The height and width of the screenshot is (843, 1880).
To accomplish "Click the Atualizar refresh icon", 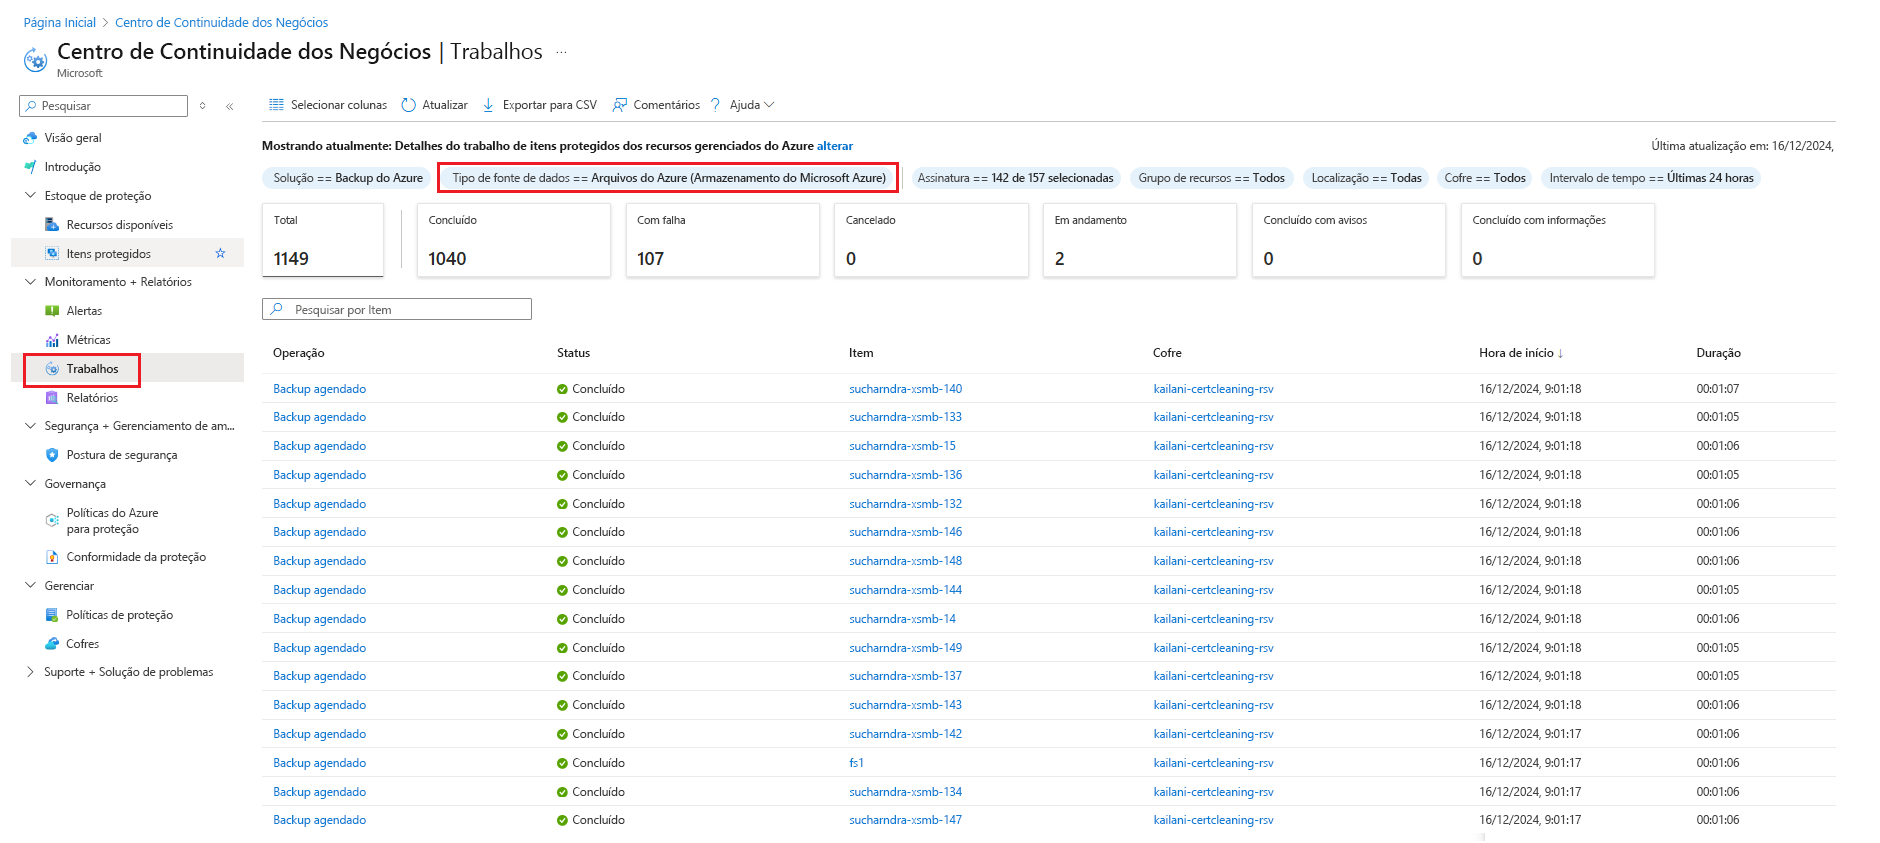I will pyautogui.click(x=408, y=105).
